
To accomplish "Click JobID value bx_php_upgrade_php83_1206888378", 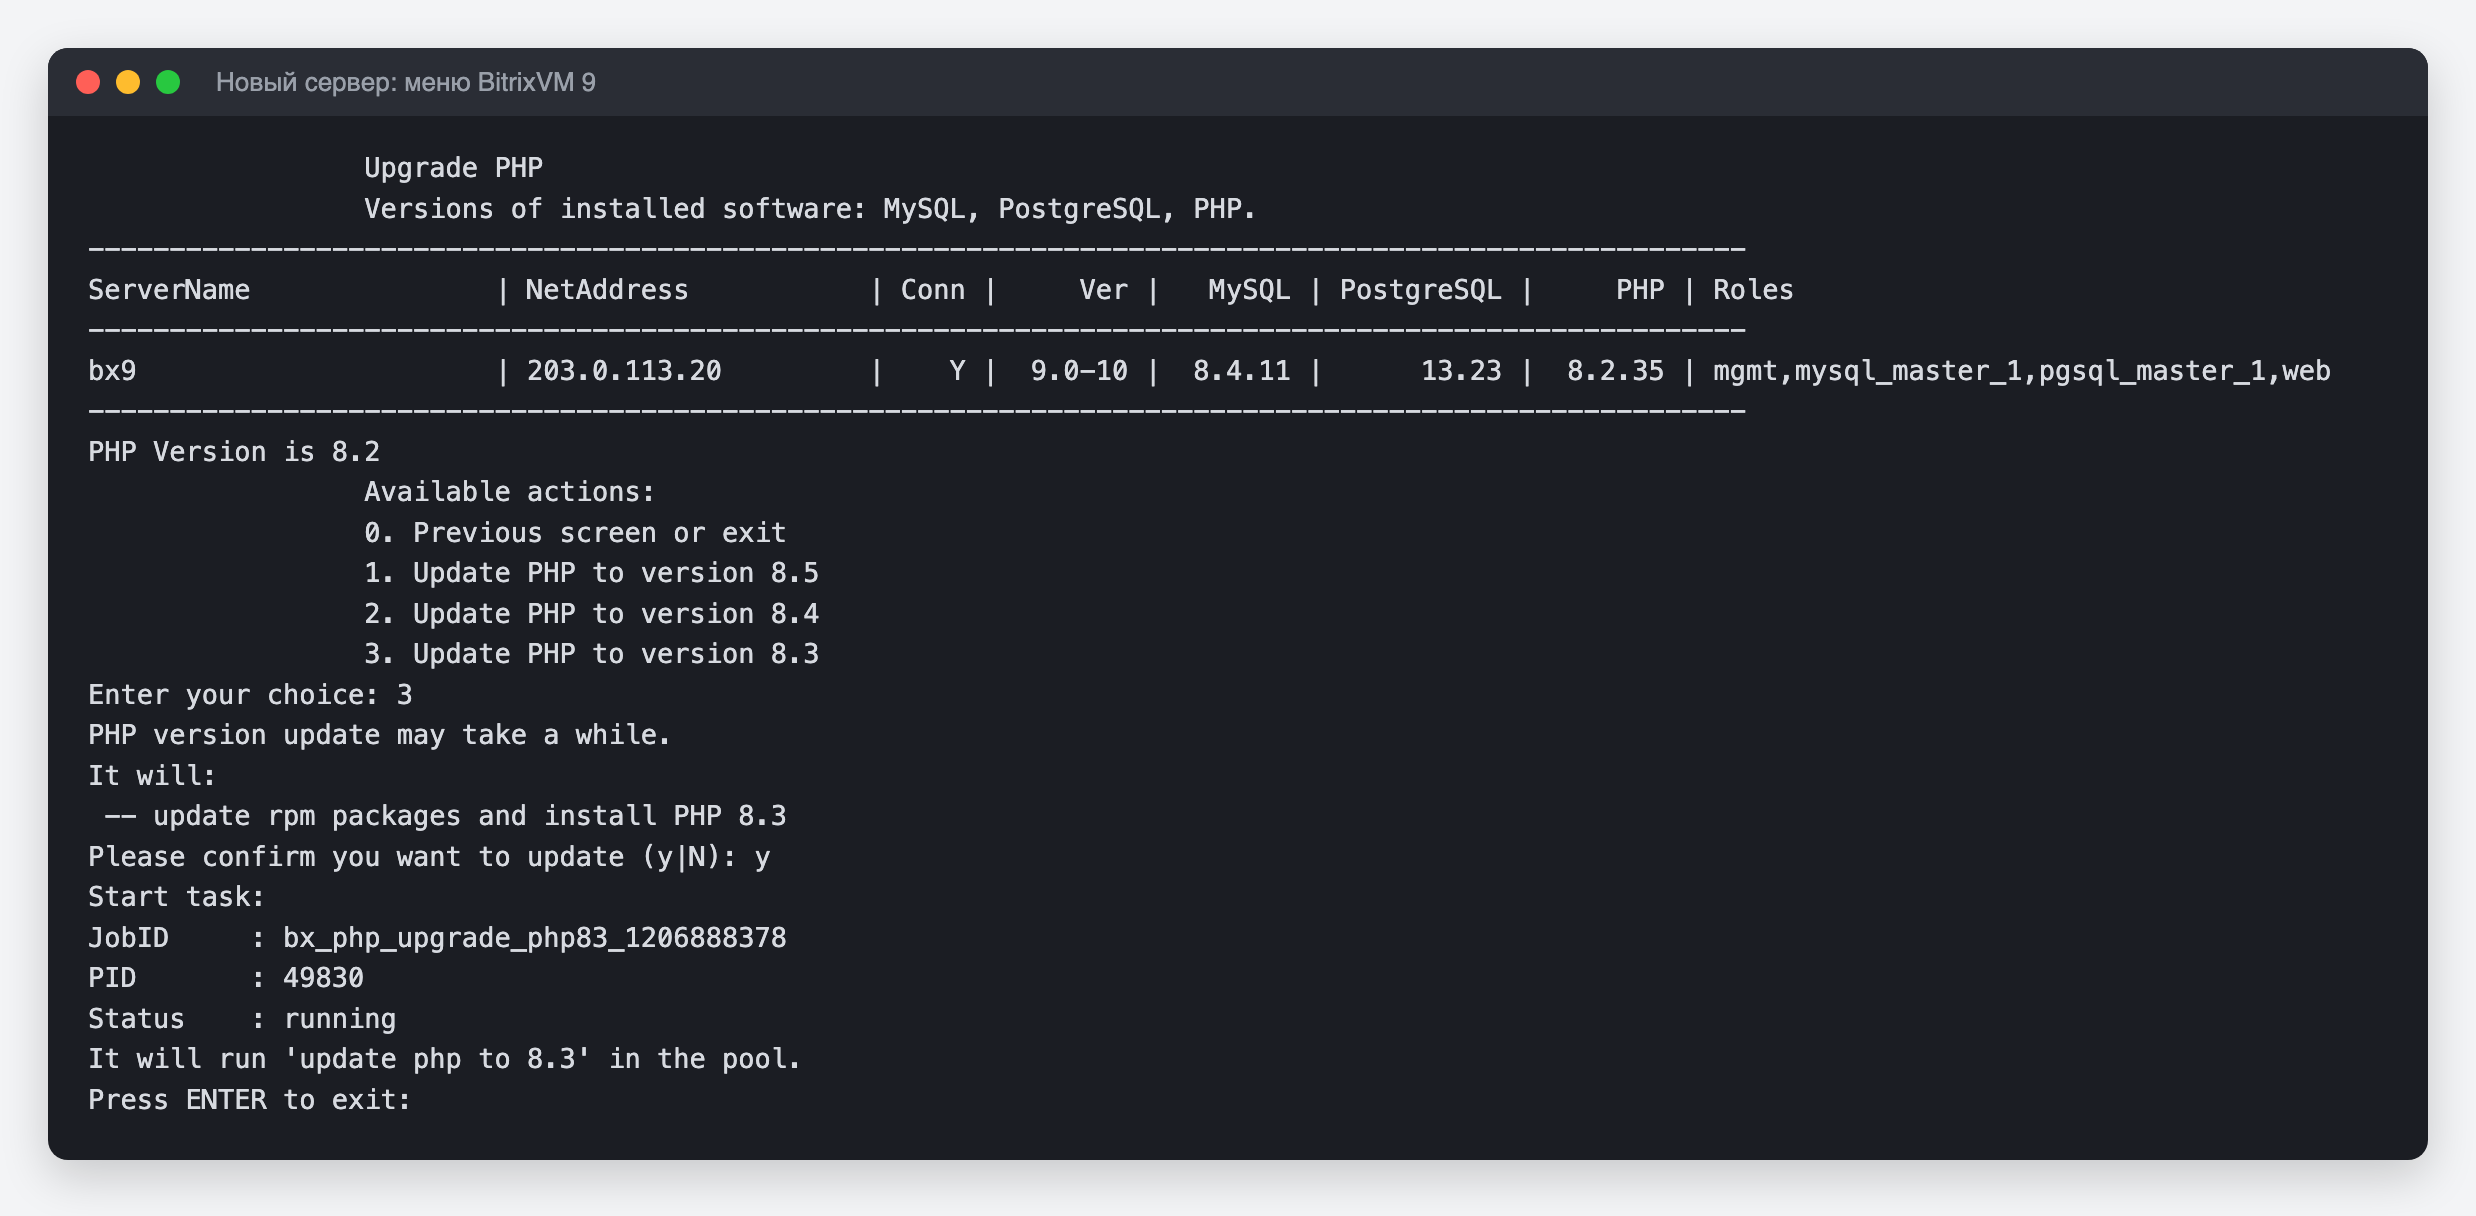I will (535, 938).
